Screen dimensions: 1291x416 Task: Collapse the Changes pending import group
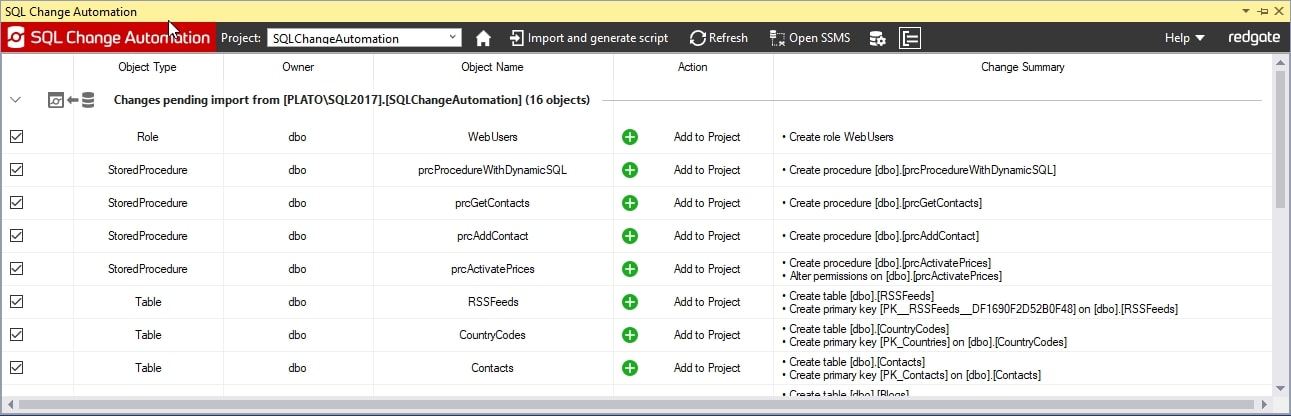[x=15, y=100]
